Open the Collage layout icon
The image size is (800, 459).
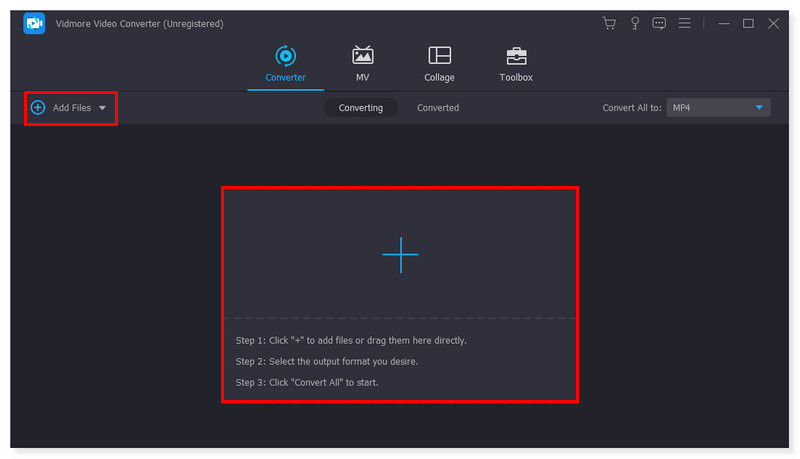[439, 56]
